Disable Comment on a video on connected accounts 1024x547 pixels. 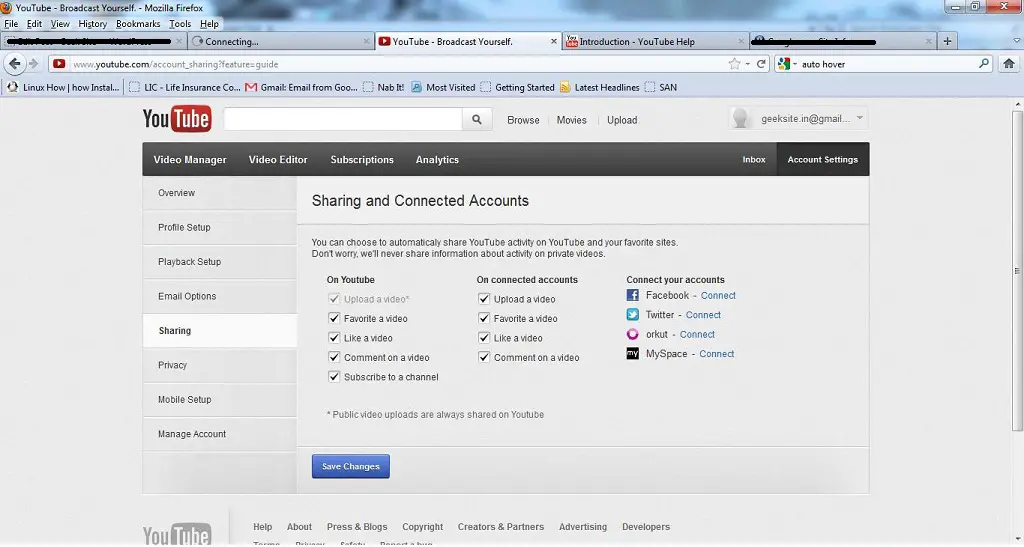(x=484, y=358)
